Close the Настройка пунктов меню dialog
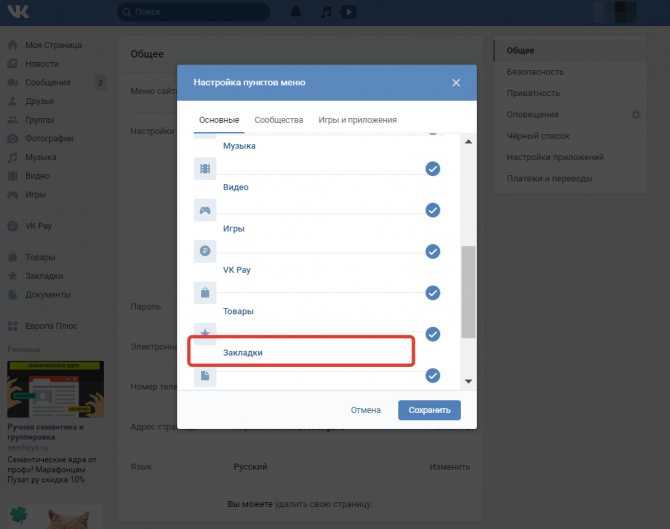This screenshot has height=529, width=670. pos(456,83)
